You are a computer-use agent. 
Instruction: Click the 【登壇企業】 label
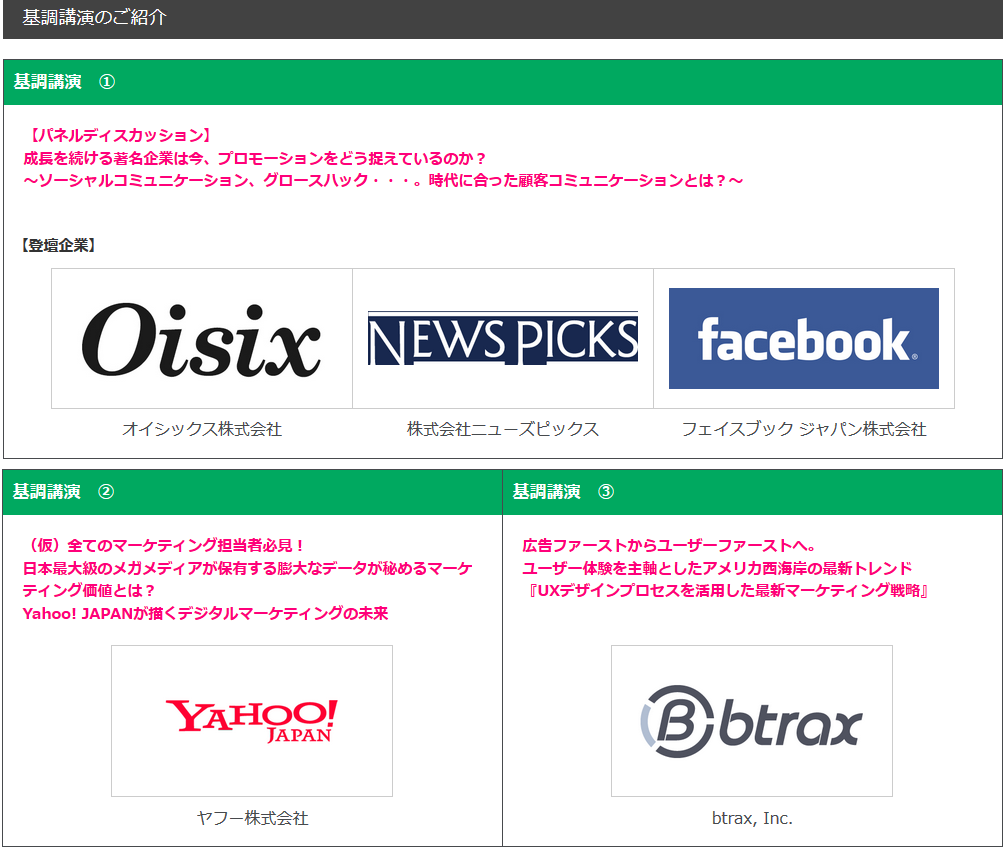tap(58, 246)
